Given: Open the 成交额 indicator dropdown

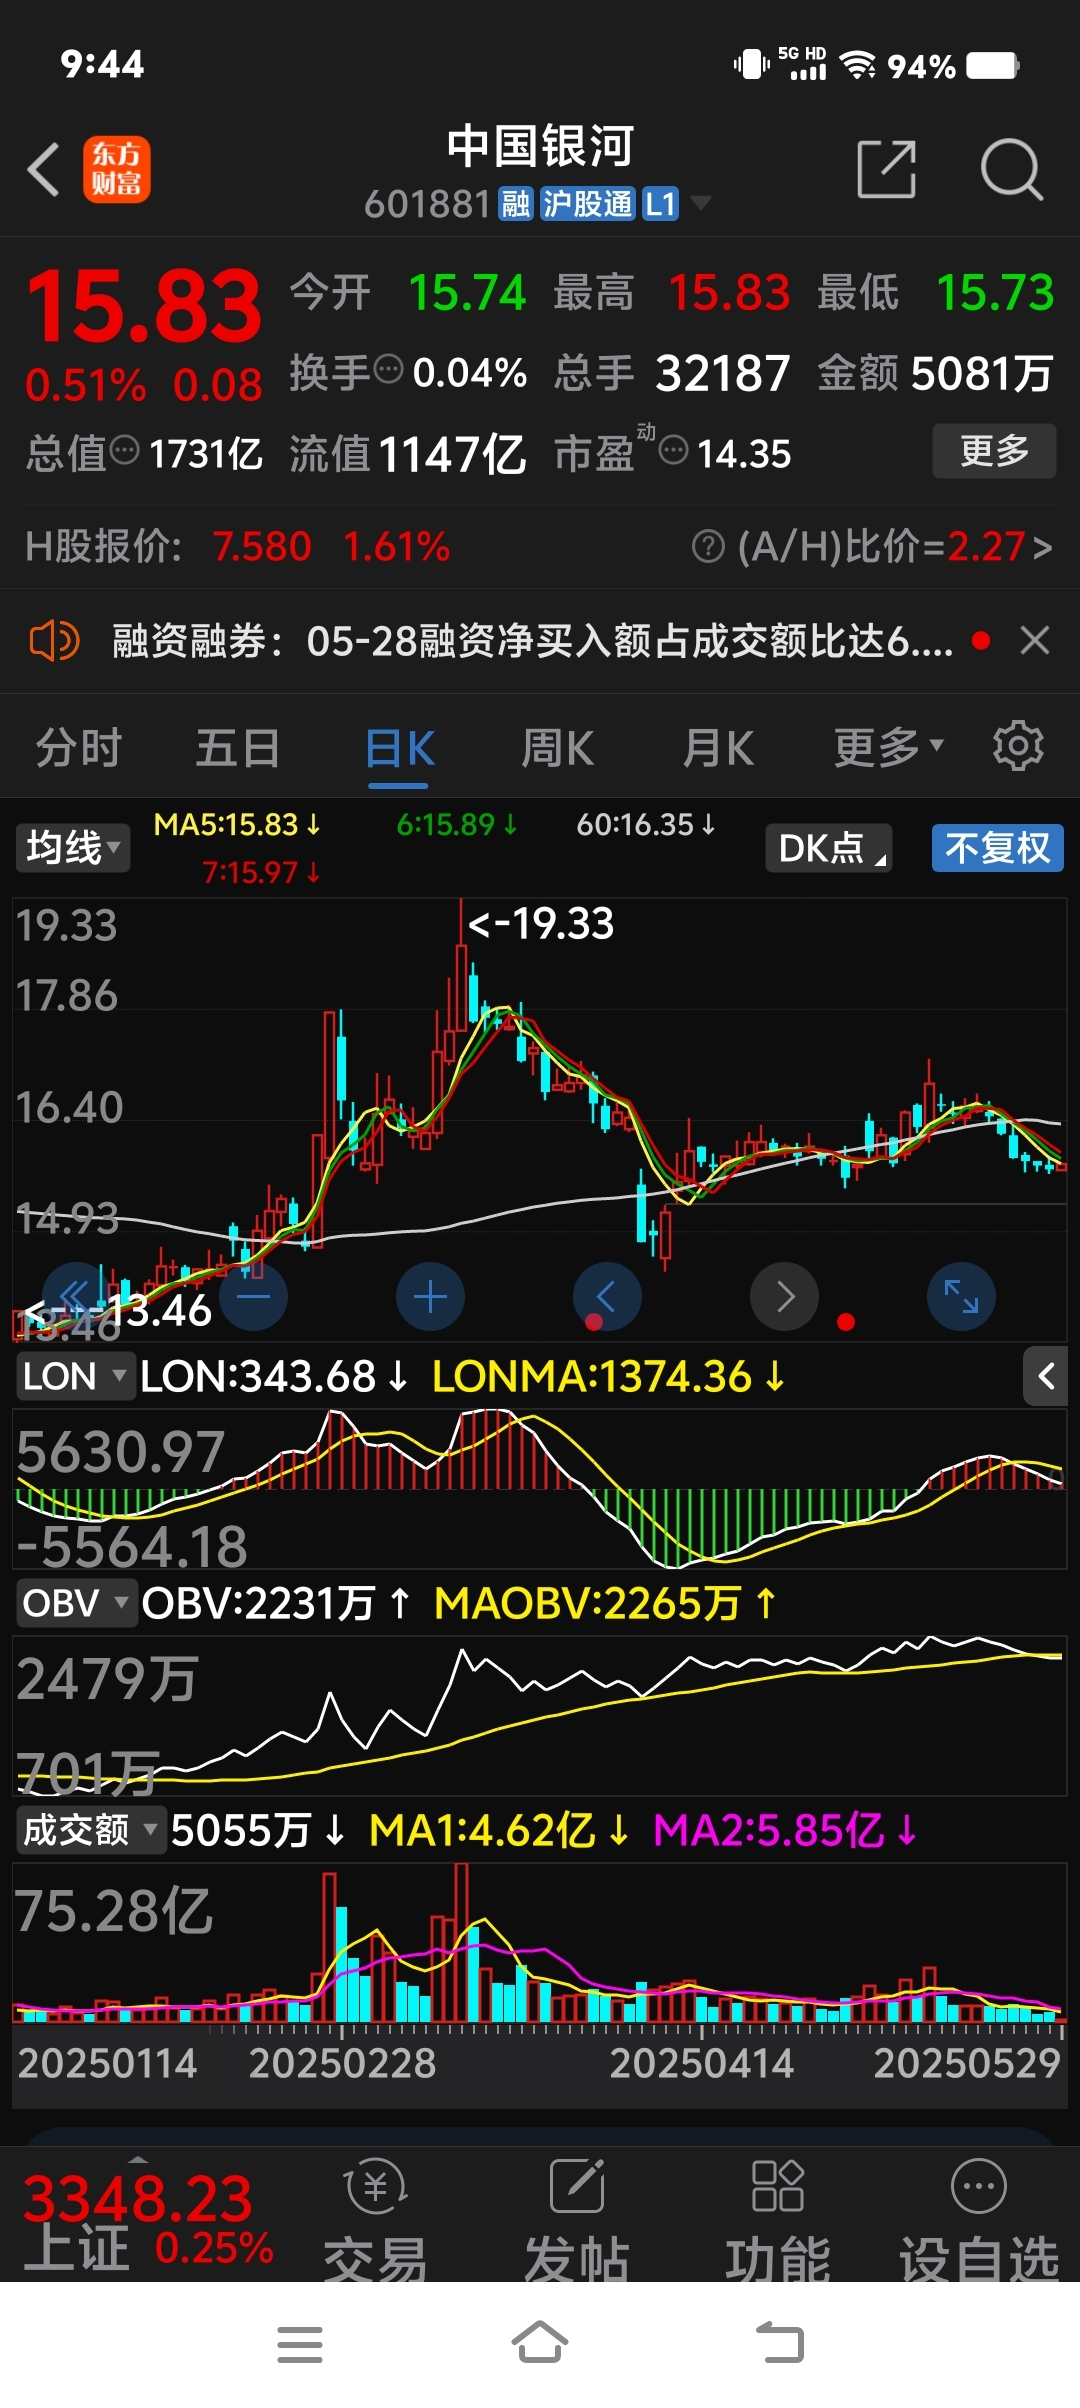Looking at the screenshot, I should click(x=90, y=1830).
